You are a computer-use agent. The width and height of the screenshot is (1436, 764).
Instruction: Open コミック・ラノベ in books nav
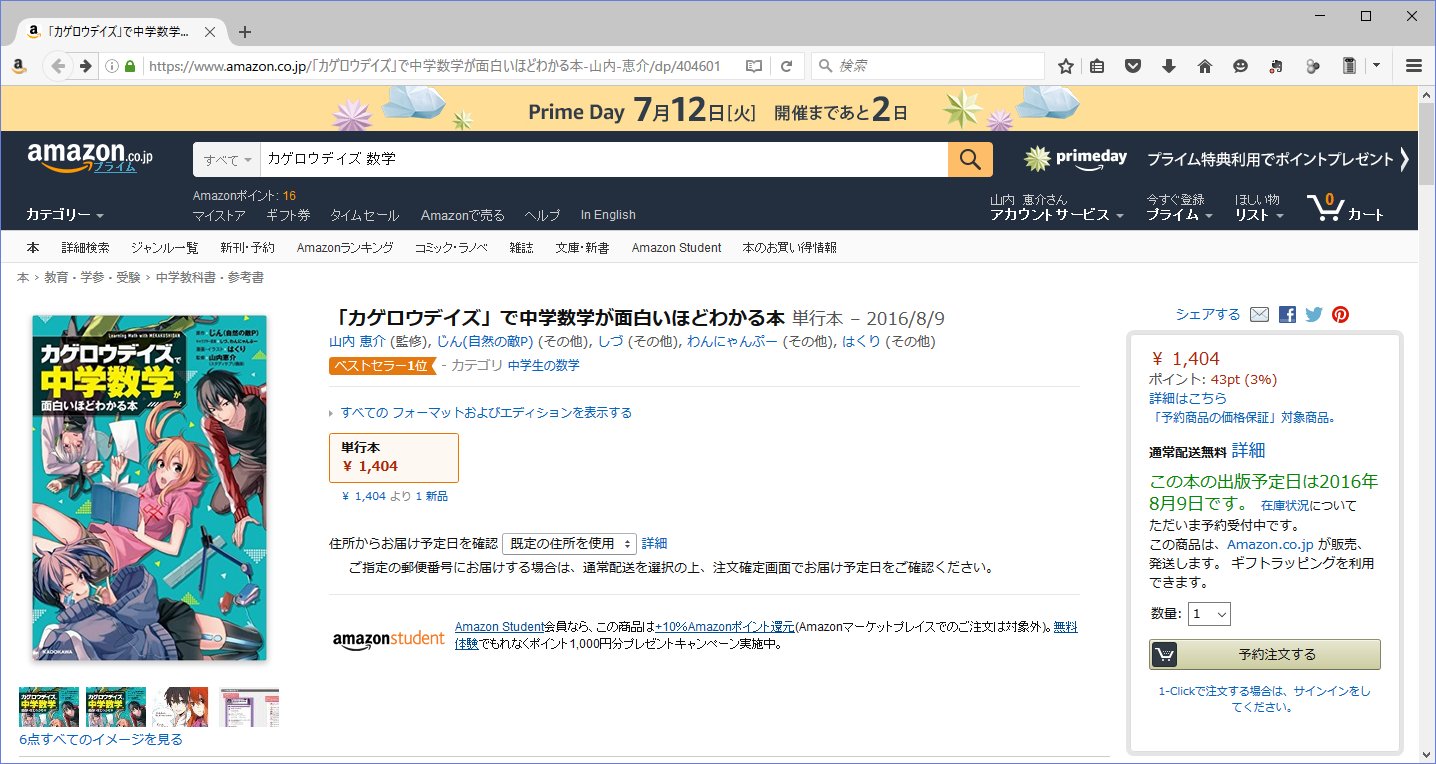451,247
